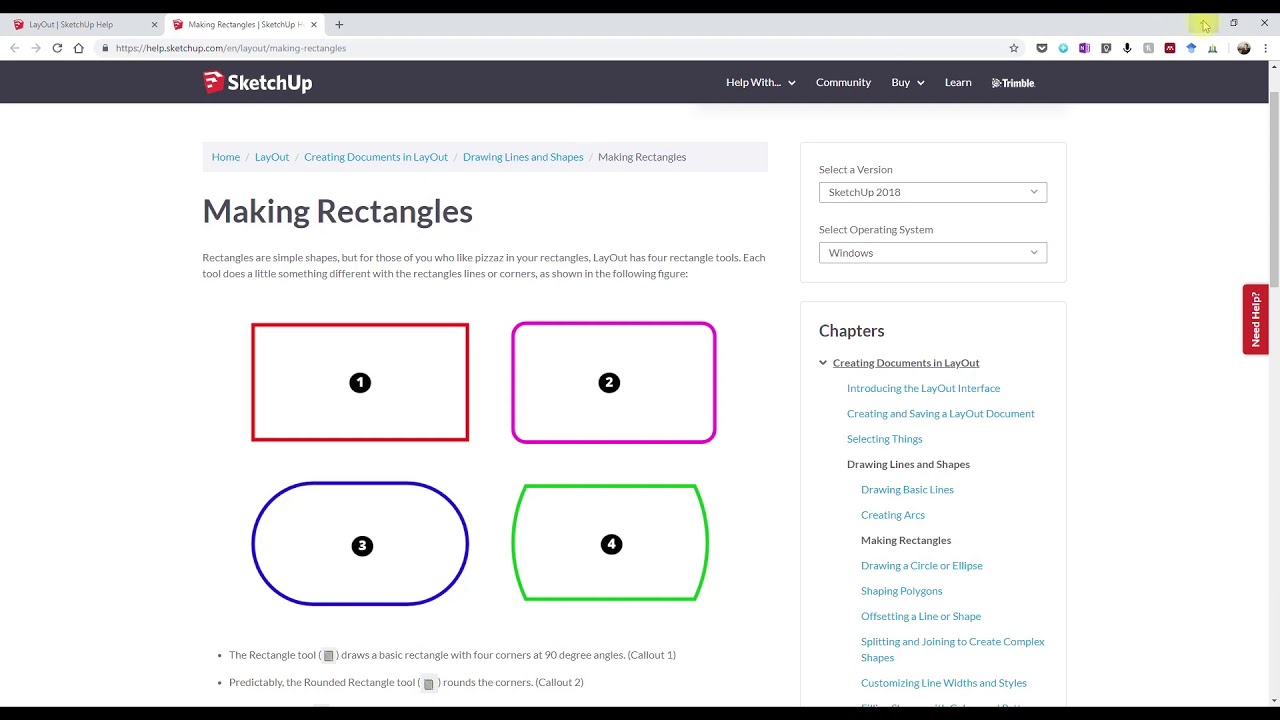Click the blue plus extension icon
The image size is (1280, 720).
coord(1063,48)
